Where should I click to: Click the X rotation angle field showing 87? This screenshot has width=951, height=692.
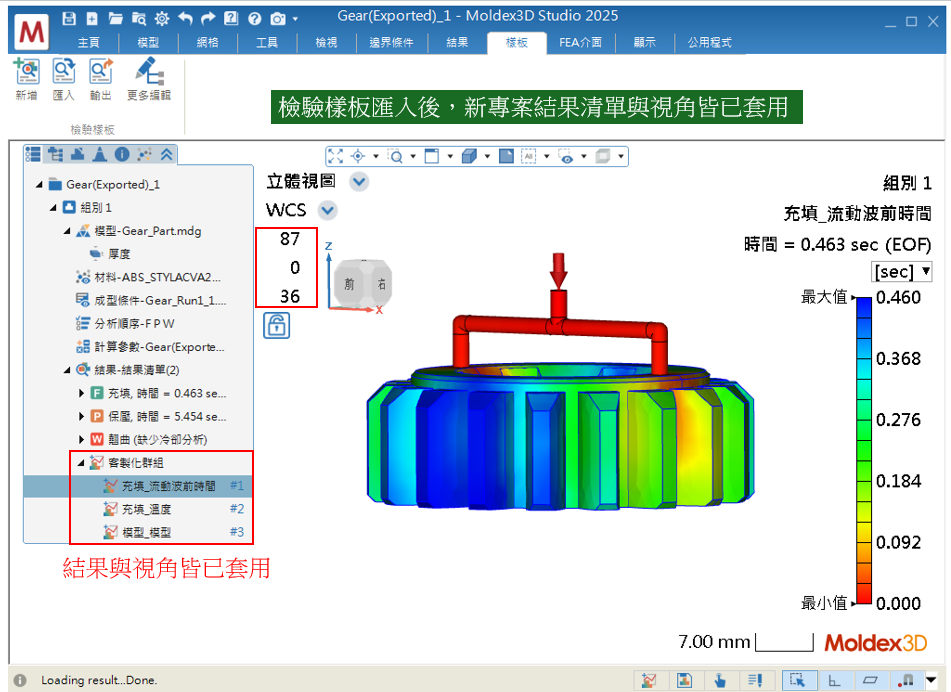click(289, 239)
